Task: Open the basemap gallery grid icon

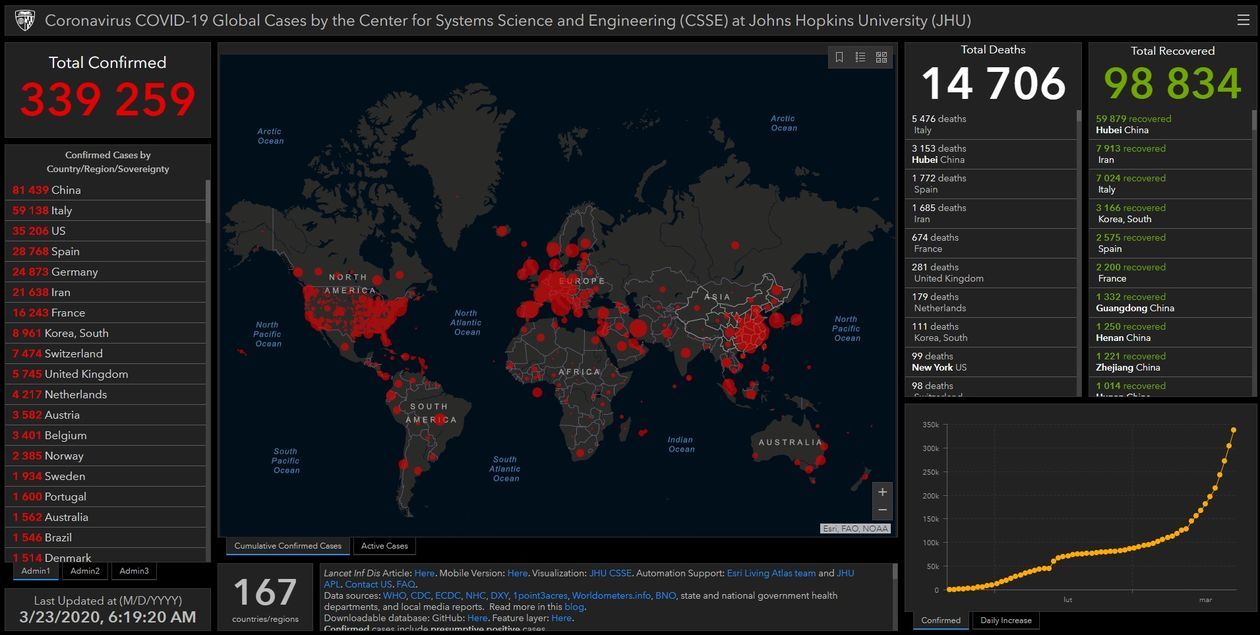Action: (881, 58)
